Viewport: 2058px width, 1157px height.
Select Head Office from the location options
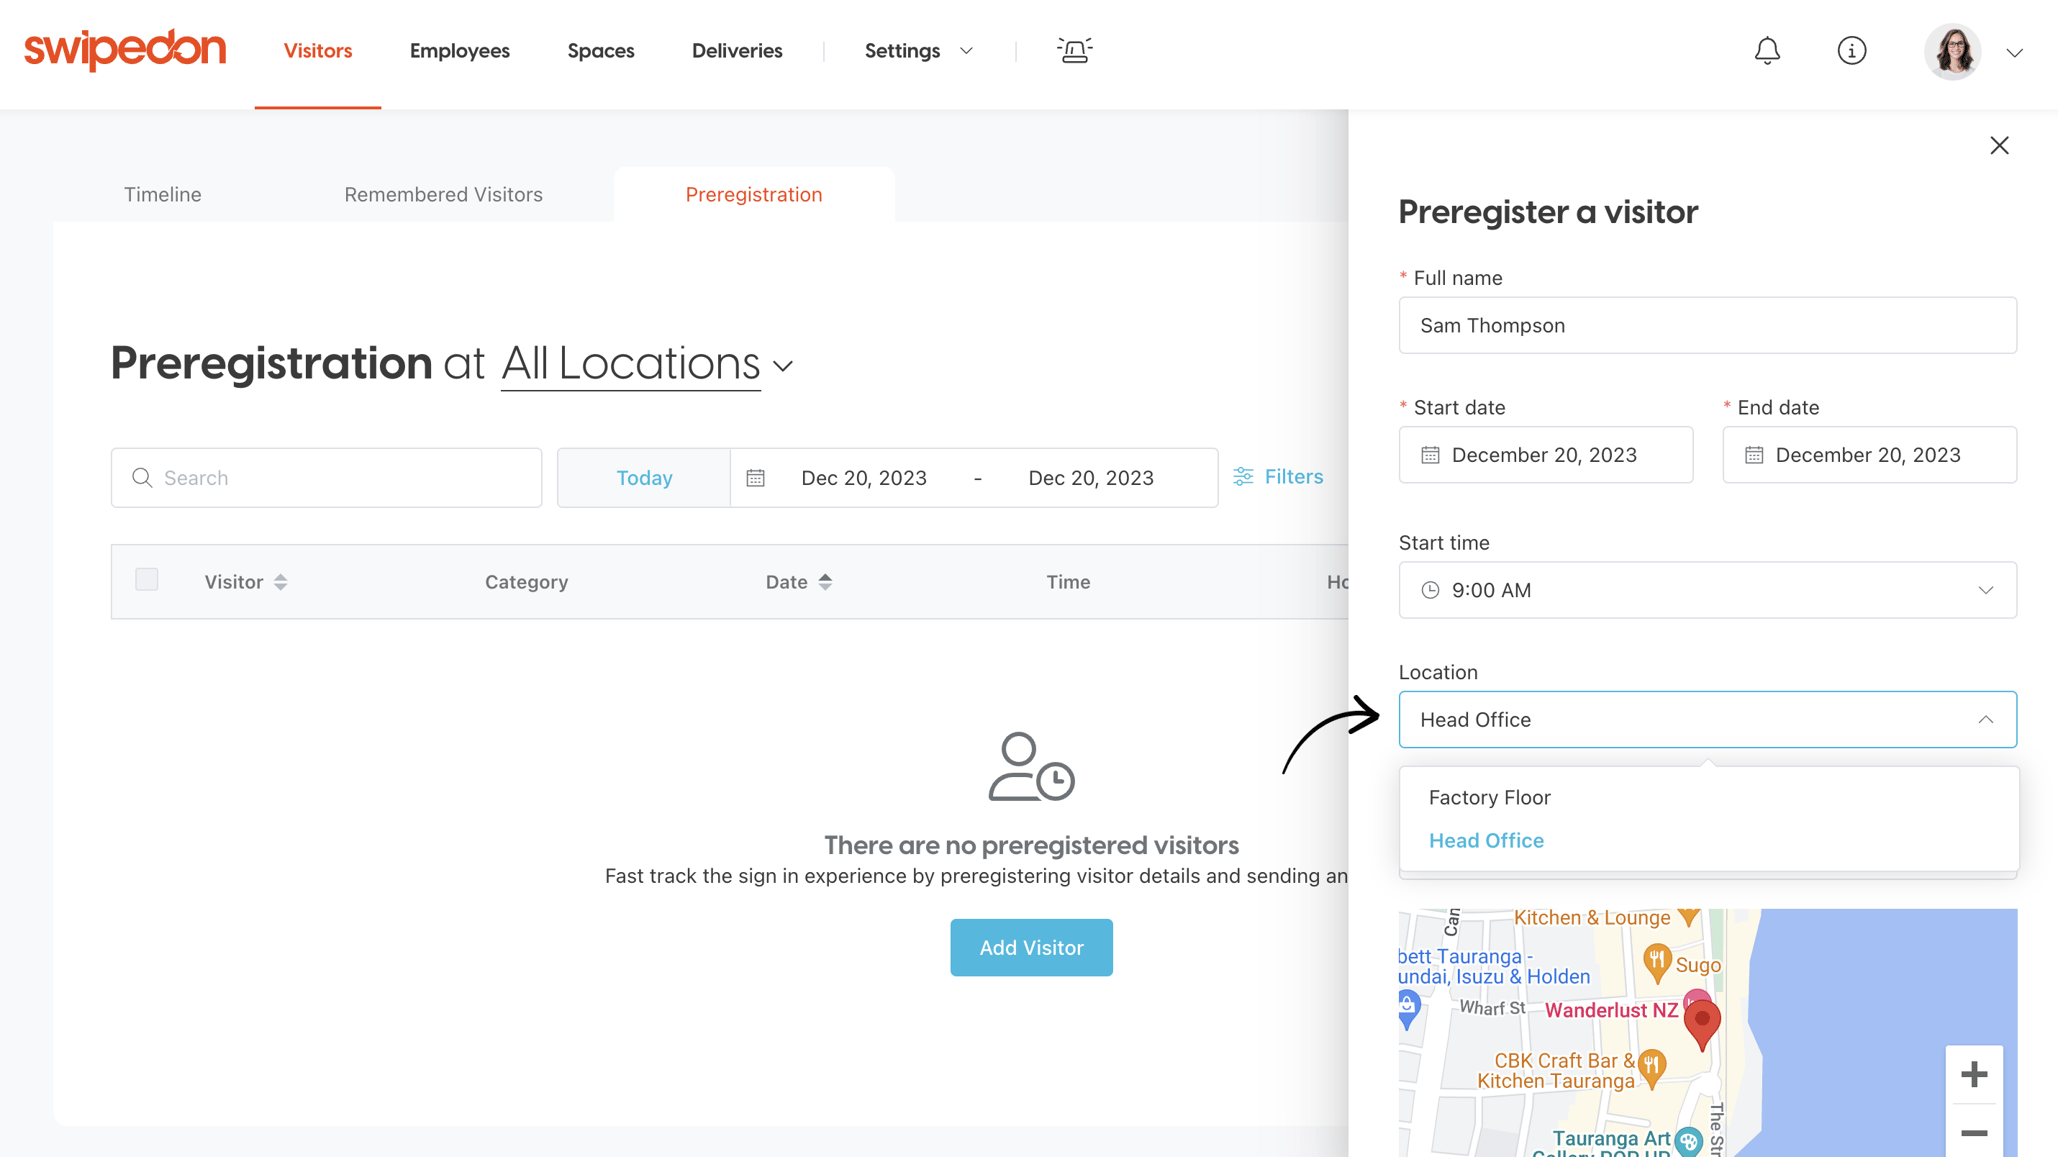1486,840
